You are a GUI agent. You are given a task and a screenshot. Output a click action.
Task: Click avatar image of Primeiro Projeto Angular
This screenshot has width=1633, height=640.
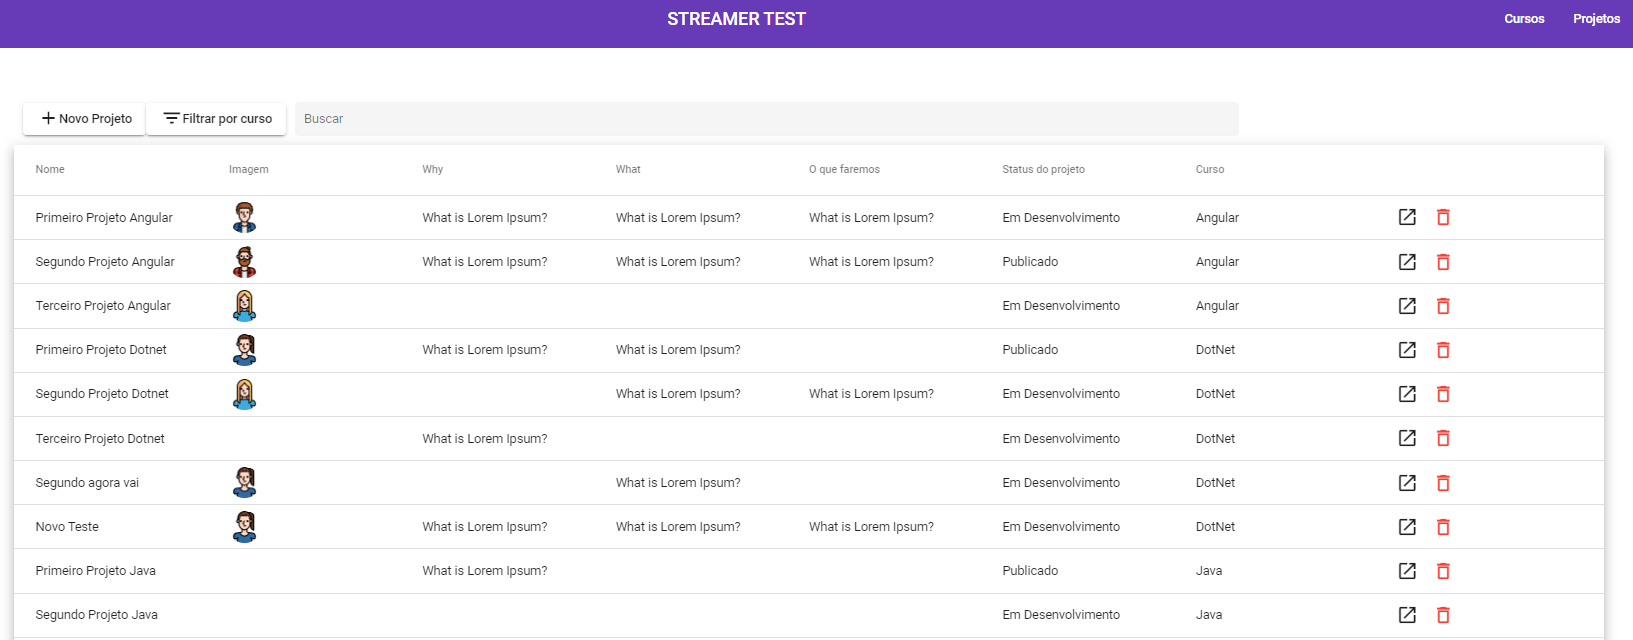[245, 217]
